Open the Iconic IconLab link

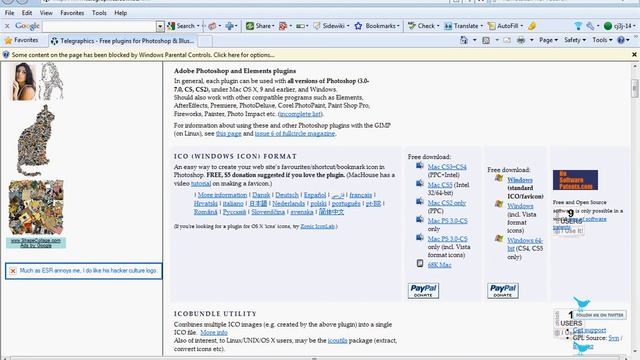(x=317, y=227)
